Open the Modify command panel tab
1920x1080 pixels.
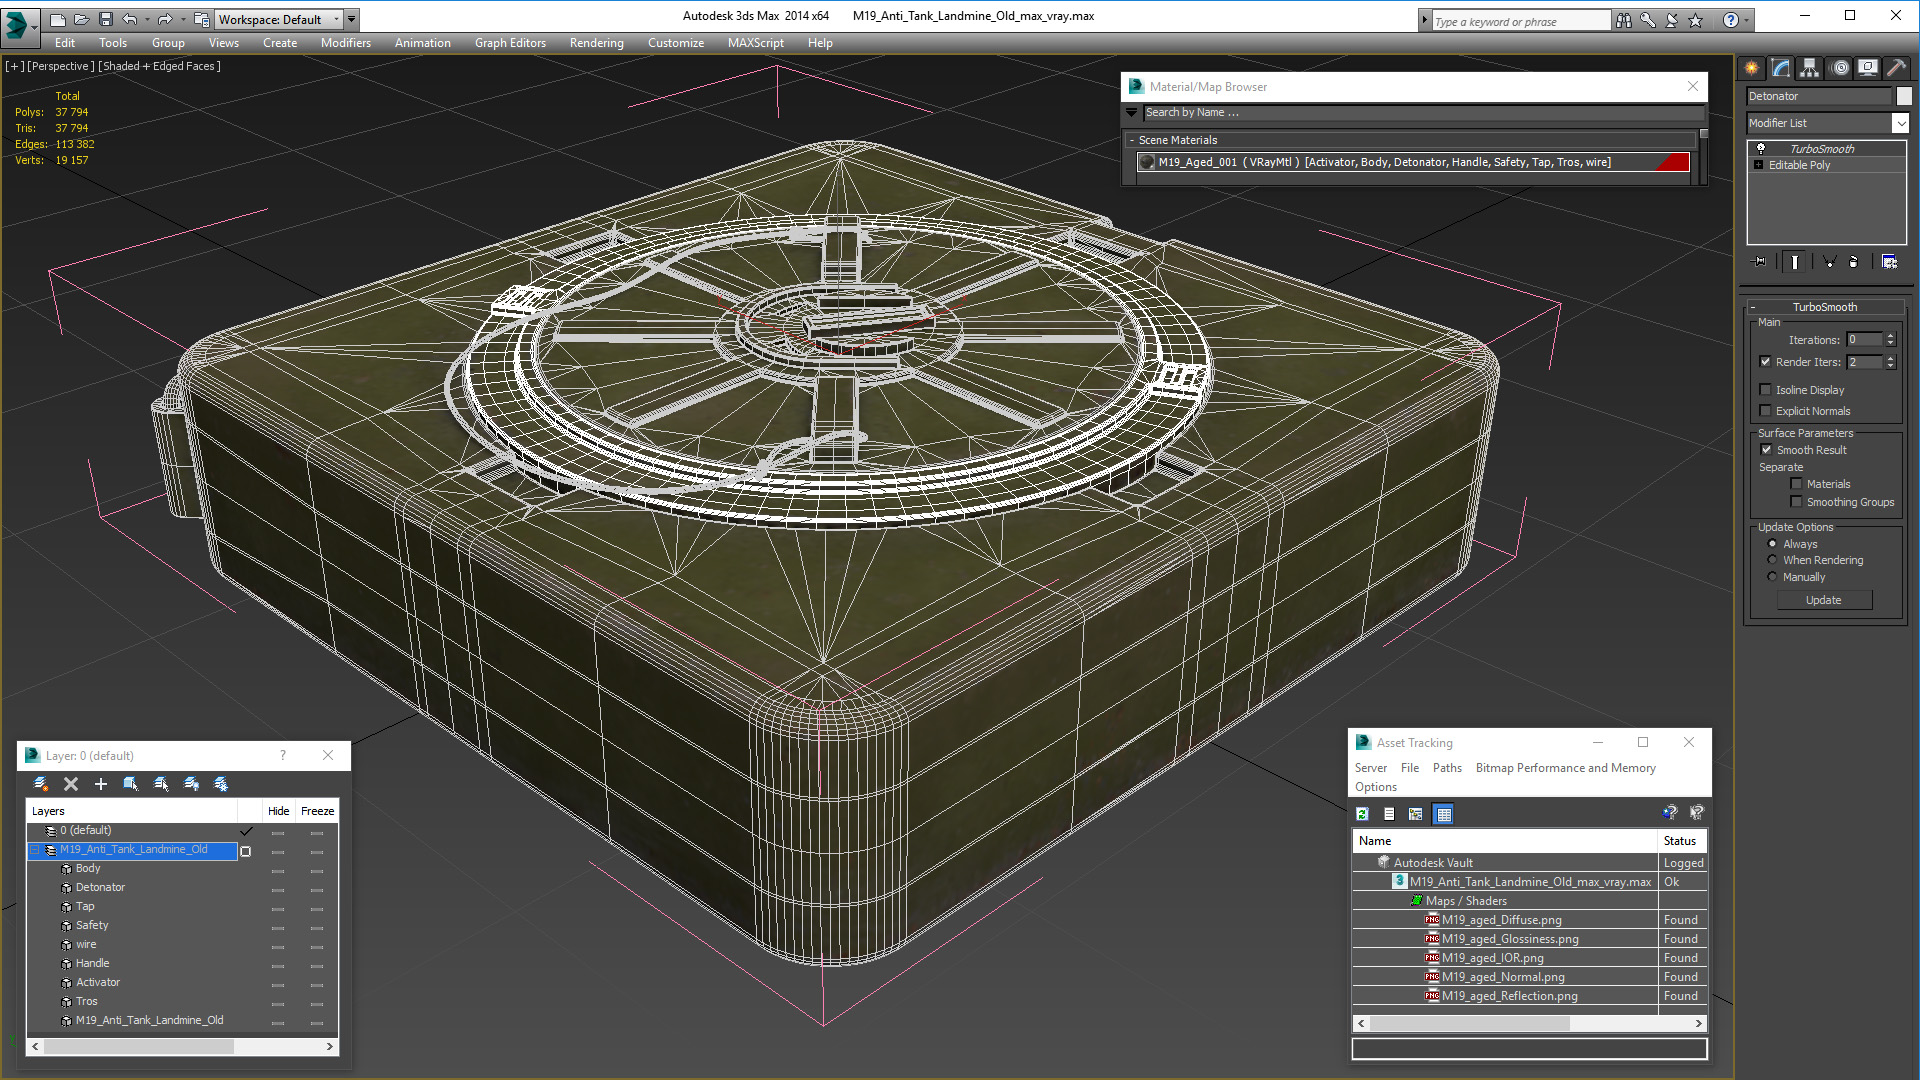(1780, 68)
